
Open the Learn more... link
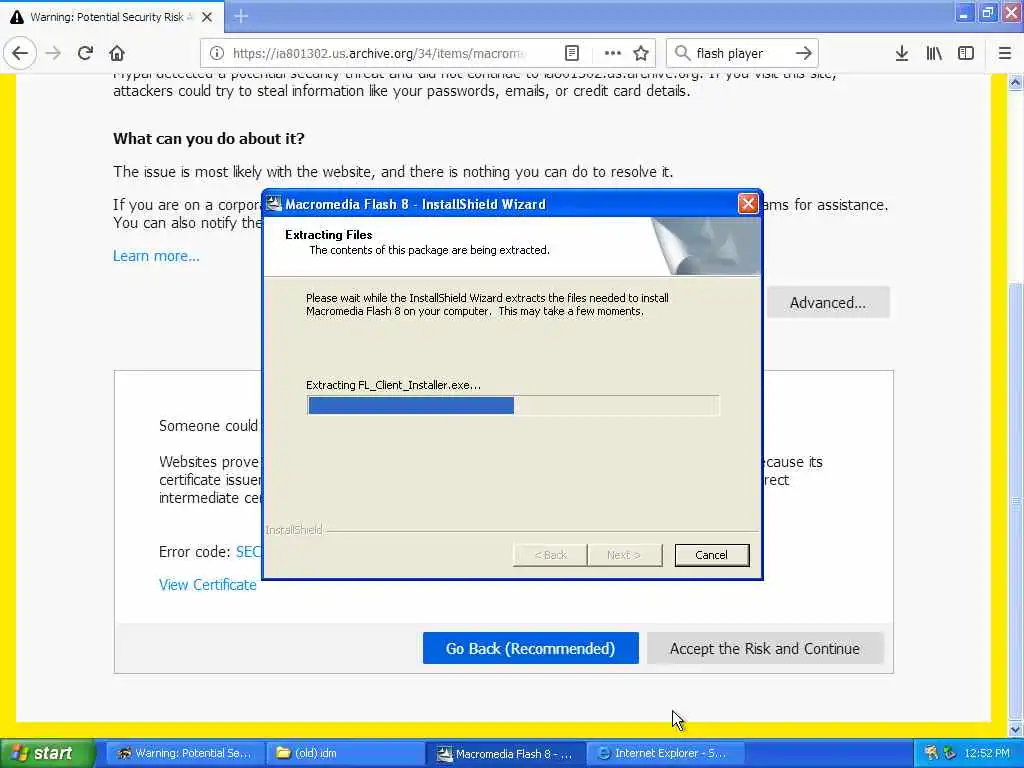click(156, 256)
